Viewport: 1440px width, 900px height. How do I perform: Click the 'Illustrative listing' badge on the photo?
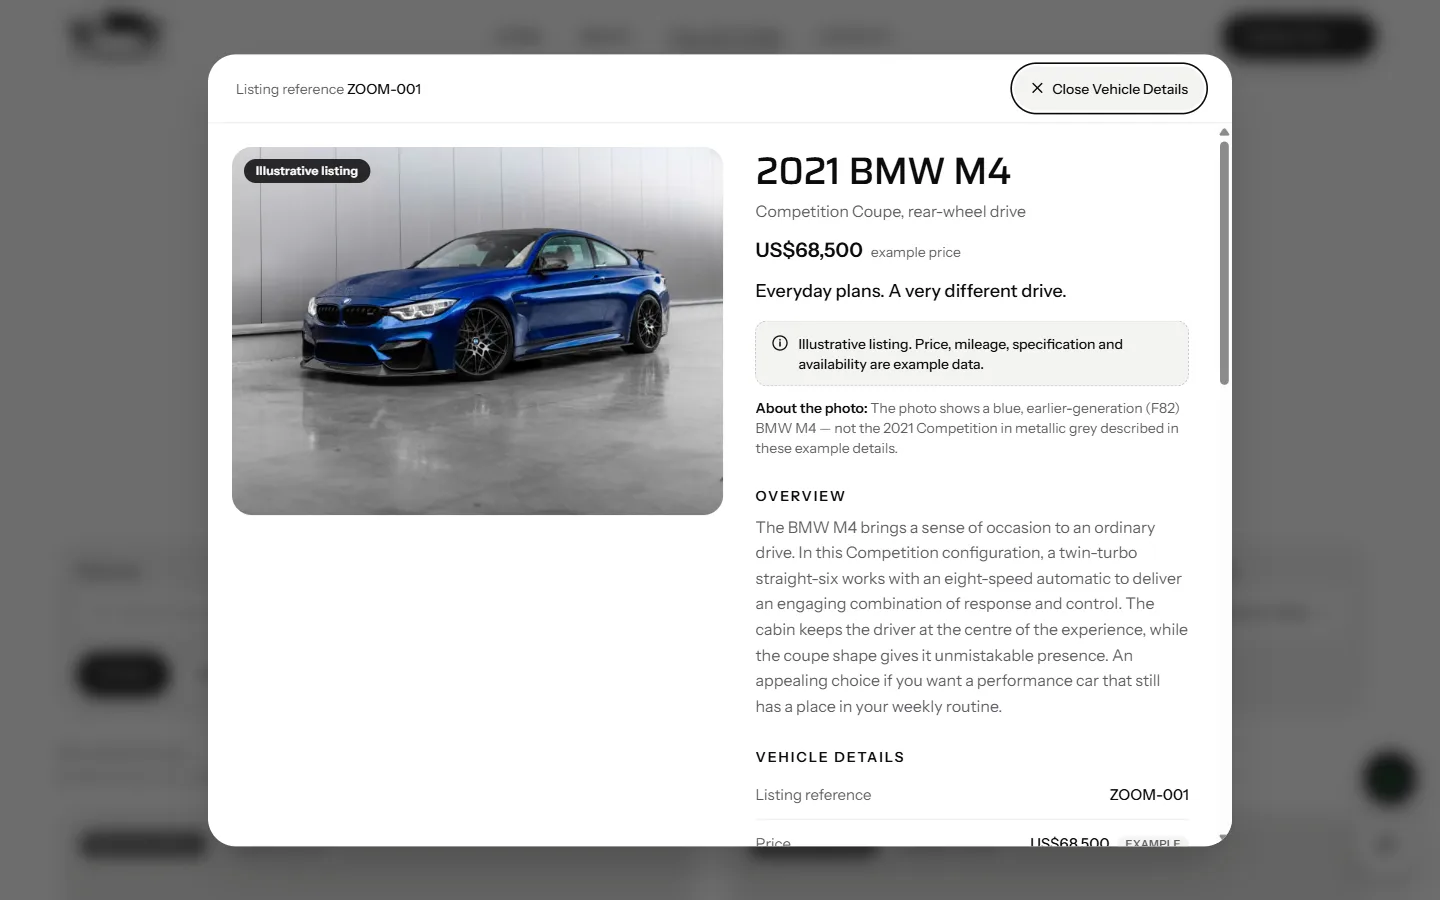(x=307, y=171)
